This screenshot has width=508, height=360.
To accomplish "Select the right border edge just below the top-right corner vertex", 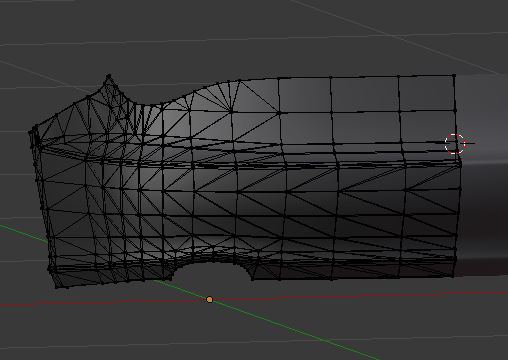I will coord(455,93).
